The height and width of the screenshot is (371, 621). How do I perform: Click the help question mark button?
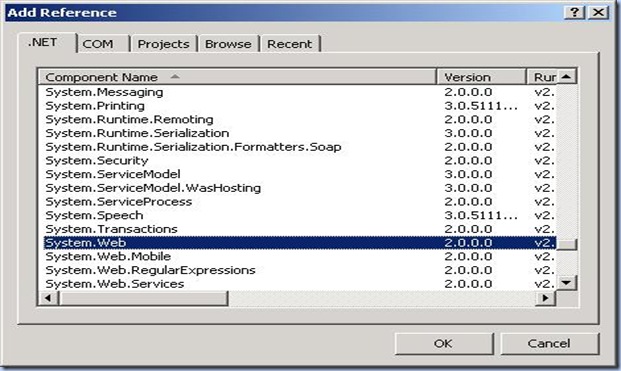point(574,13)
